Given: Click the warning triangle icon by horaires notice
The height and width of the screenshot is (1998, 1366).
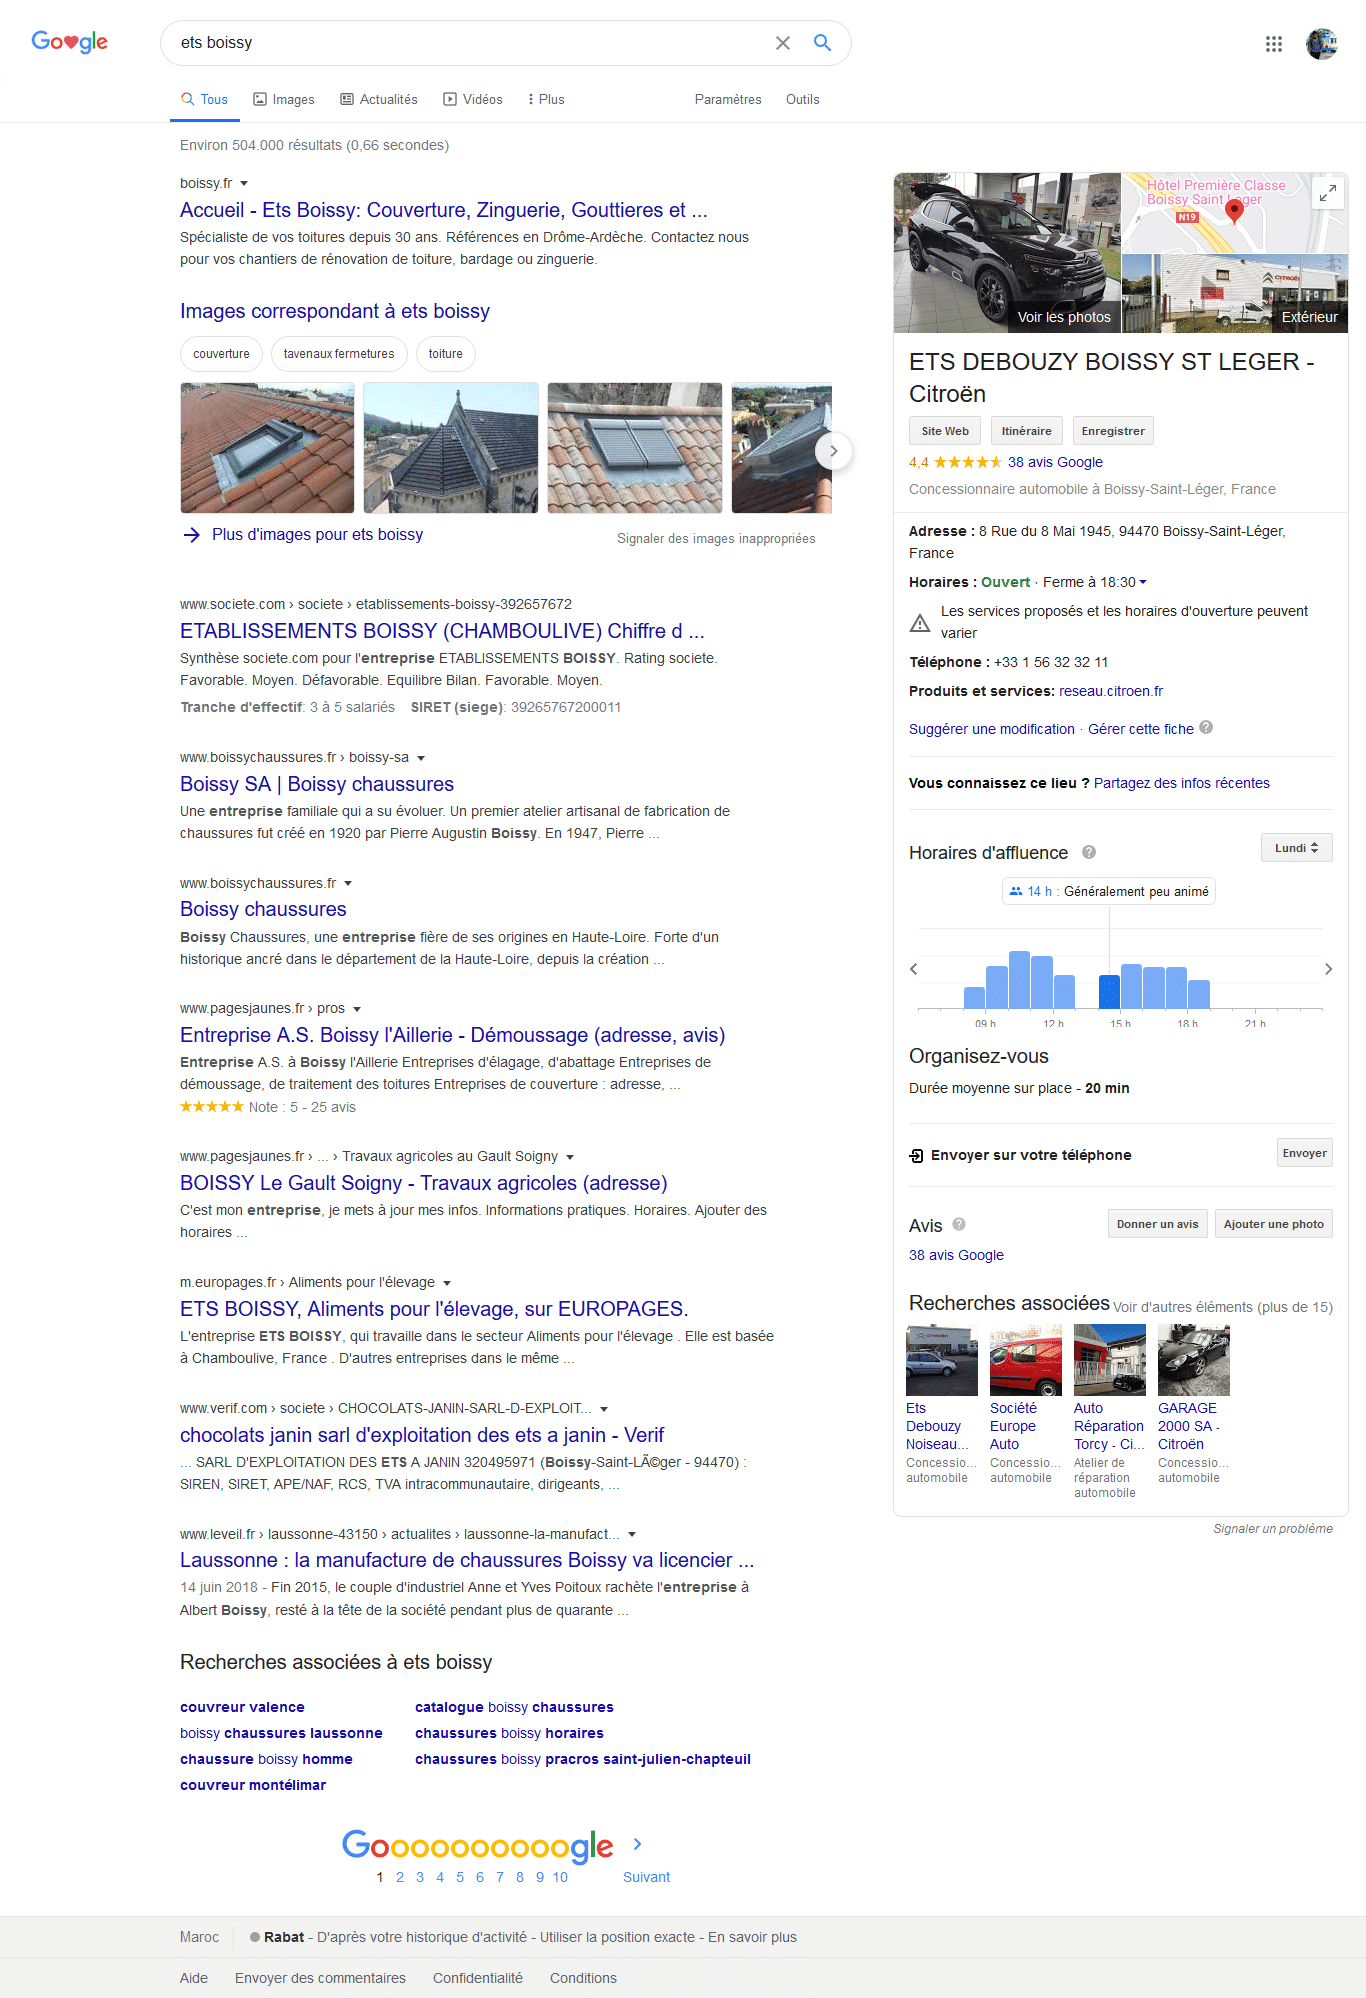Looking at the screenshot, I should click(920, 623).
